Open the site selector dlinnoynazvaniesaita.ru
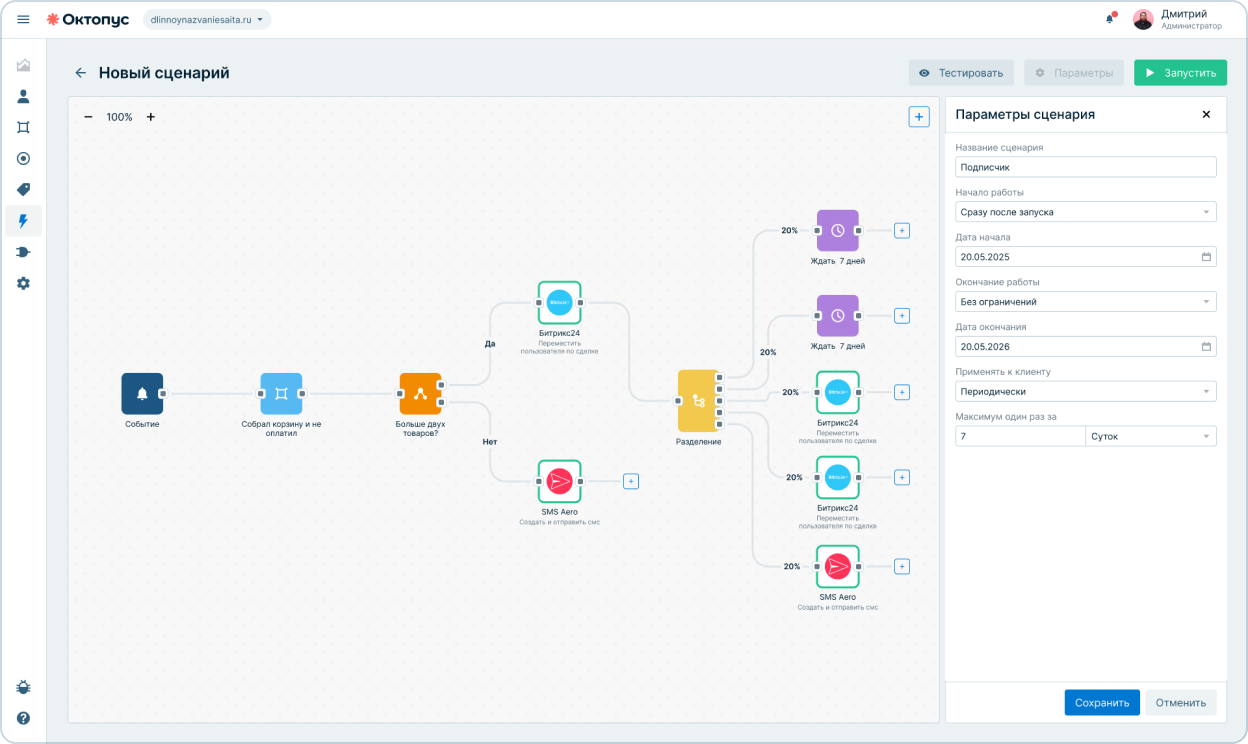 pyautogui.click(x=207, y=19)
